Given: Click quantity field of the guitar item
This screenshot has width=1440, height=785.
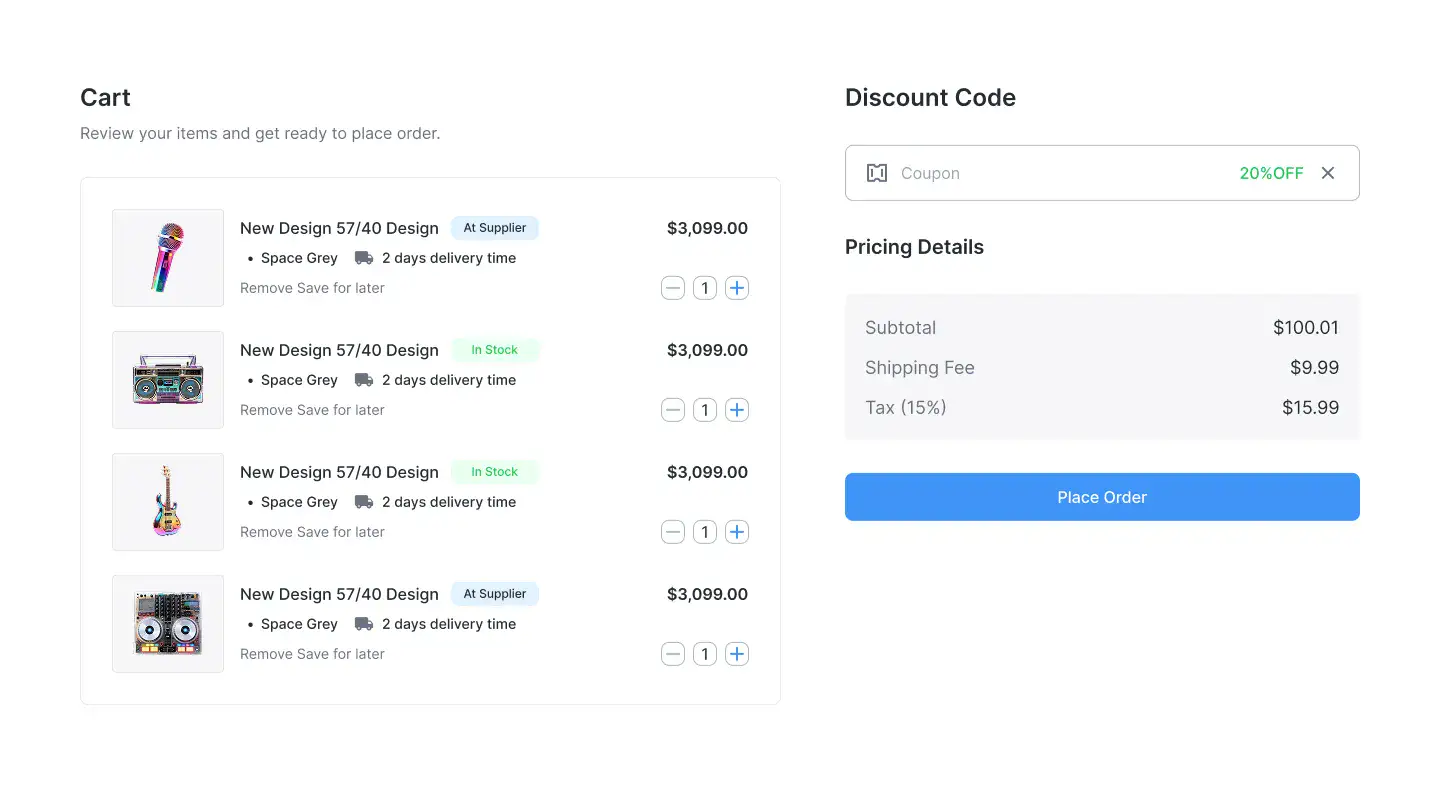Looking at the screenshot, I should (x=705, y=532).
